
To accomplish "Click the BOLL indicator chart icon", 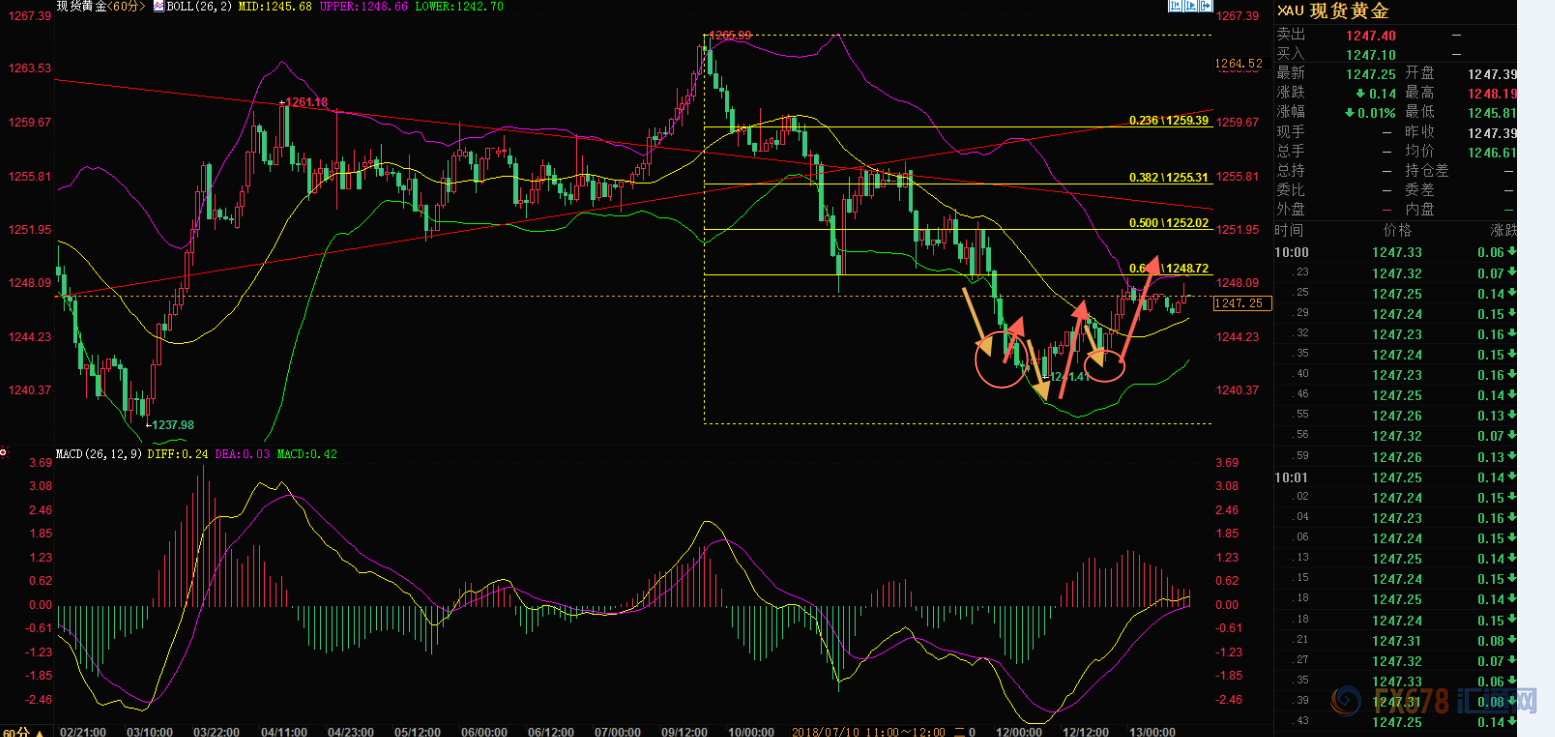I will pos(158,6).
